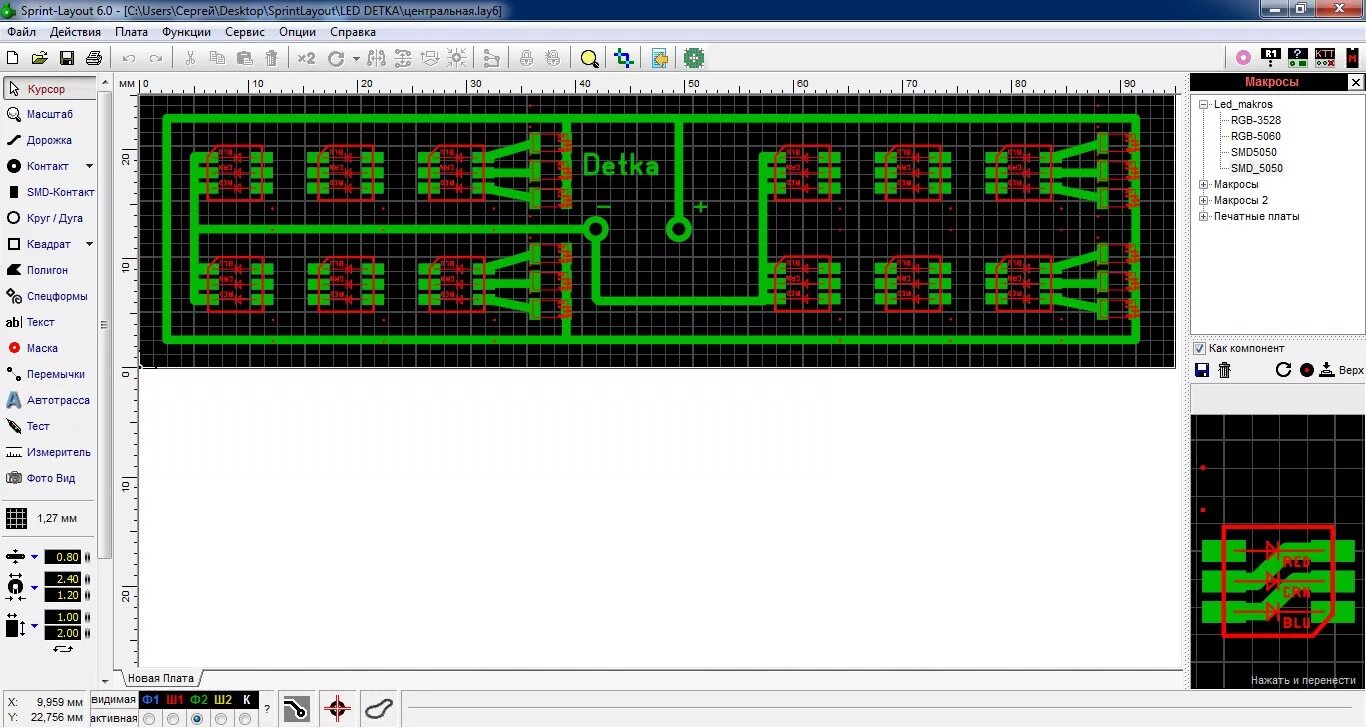This screenshot has width=1366, height=728.
Task: Open the KTT design-rule check panel icon
Action: (x=1325, y=58)
